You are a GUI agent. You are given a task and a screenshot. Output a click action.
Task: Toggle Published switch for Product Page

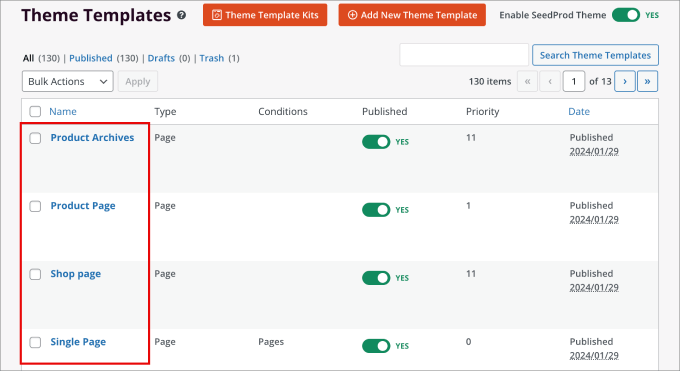pos(376,210)
